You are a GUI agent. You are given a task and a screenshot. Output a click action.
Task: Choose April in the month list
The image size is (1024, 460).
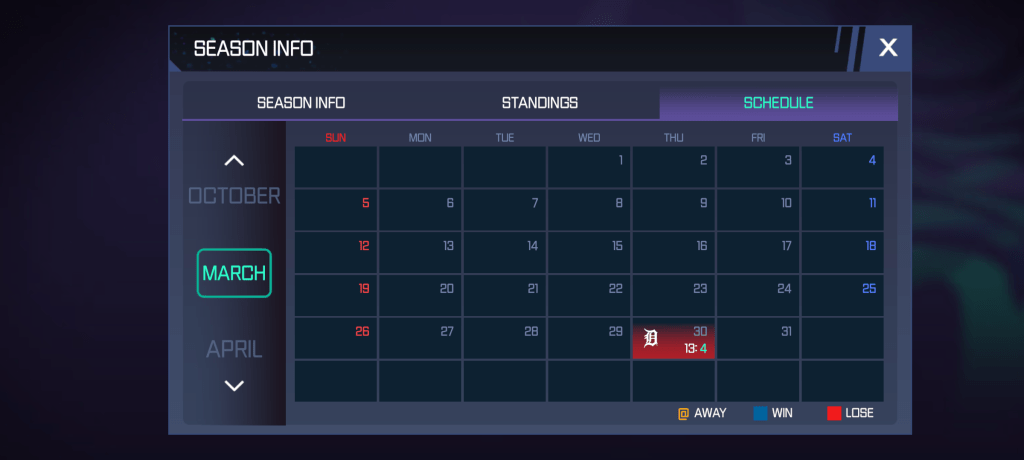click(234, 349)
